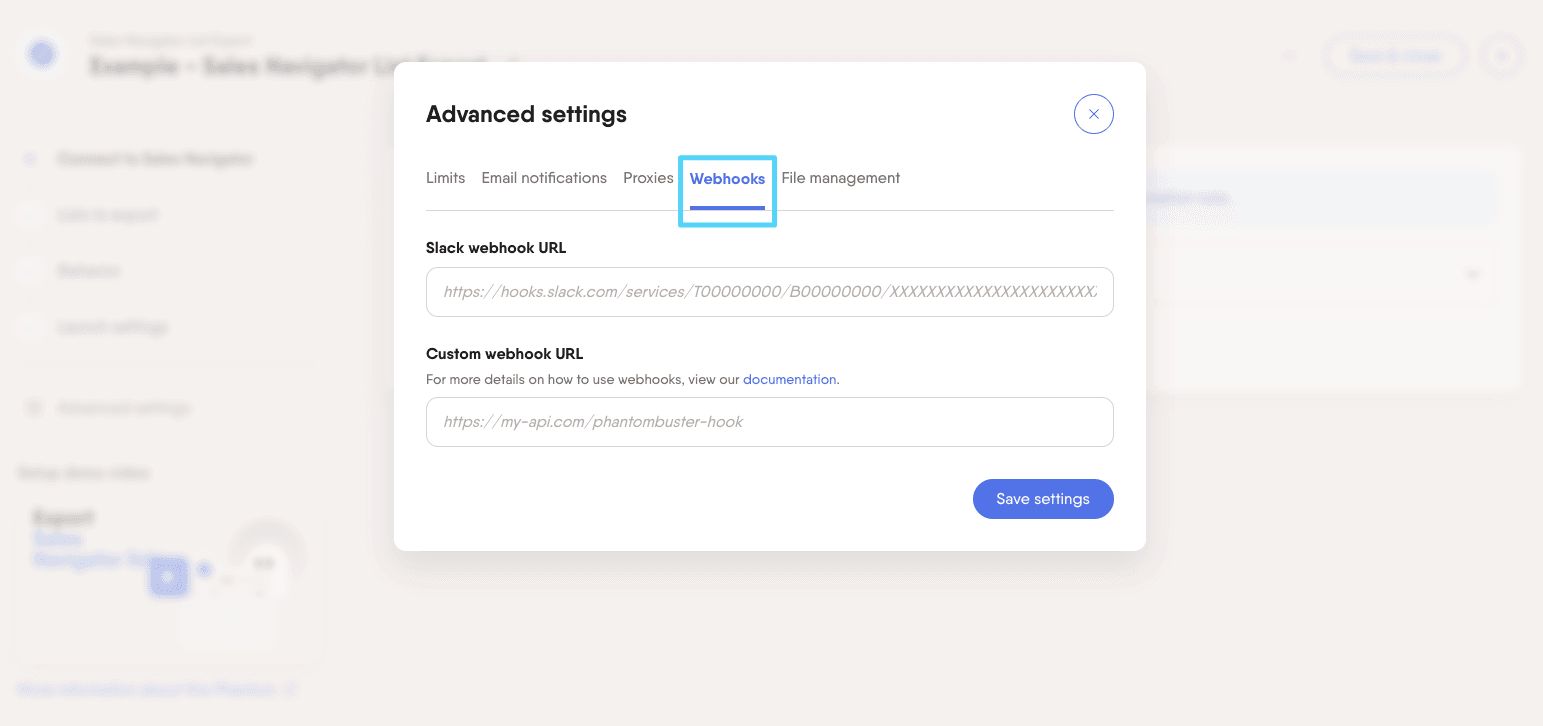
Task: Select the List to export step
Action: pyautogui.click(x=107, y=215)
